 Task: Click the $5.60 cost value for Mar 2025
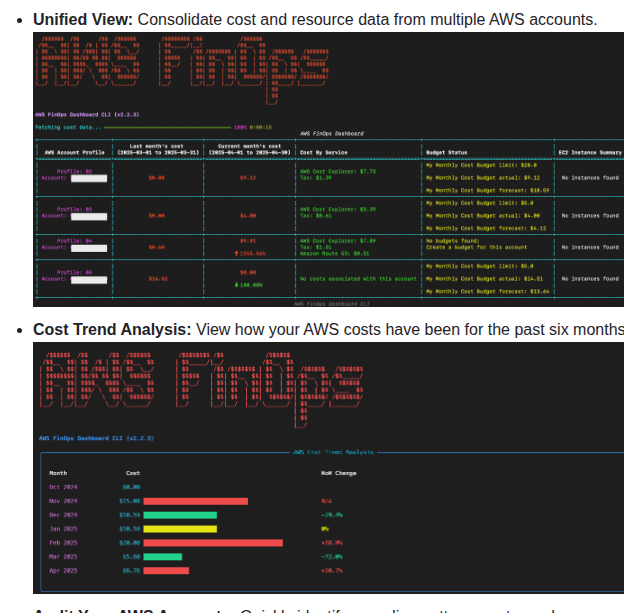(131, 557)
